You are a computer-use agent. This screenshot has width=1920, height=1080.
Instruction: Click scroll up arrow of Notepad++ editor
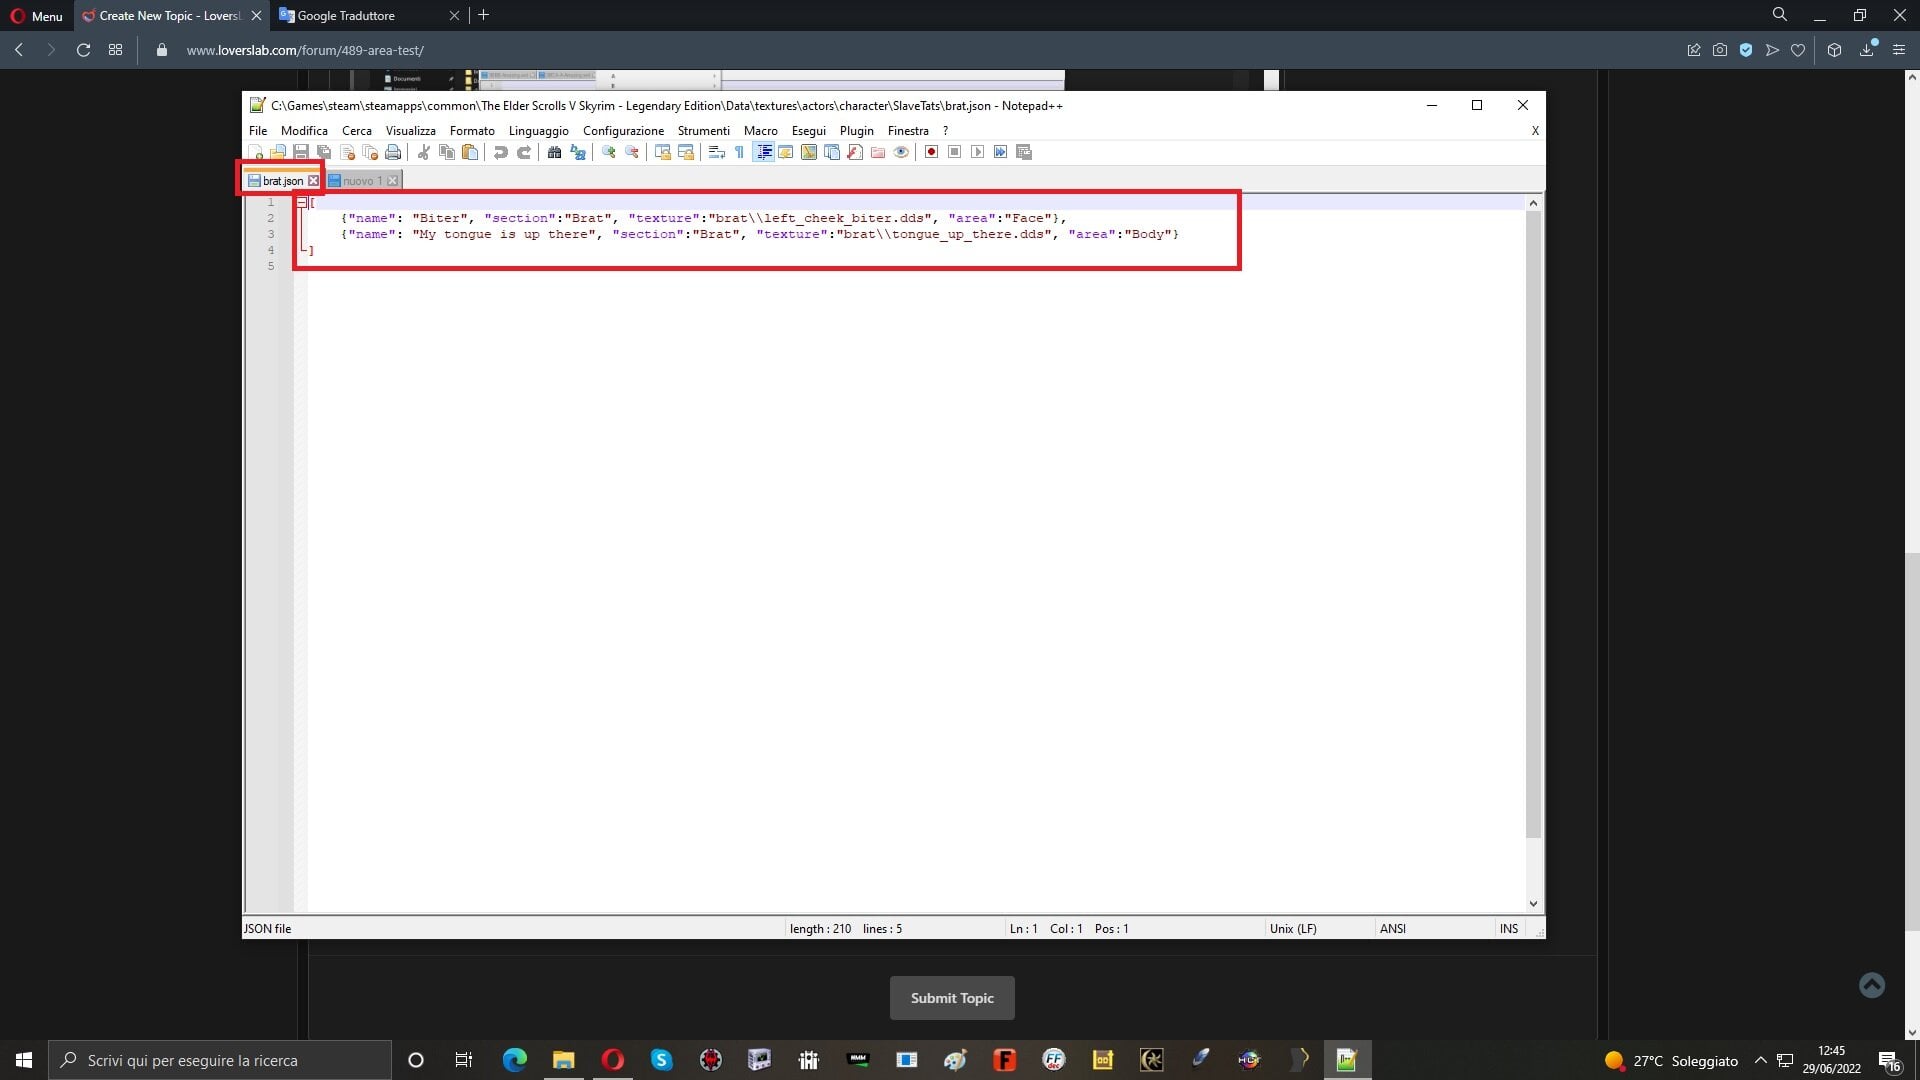tap(1533, 203)
